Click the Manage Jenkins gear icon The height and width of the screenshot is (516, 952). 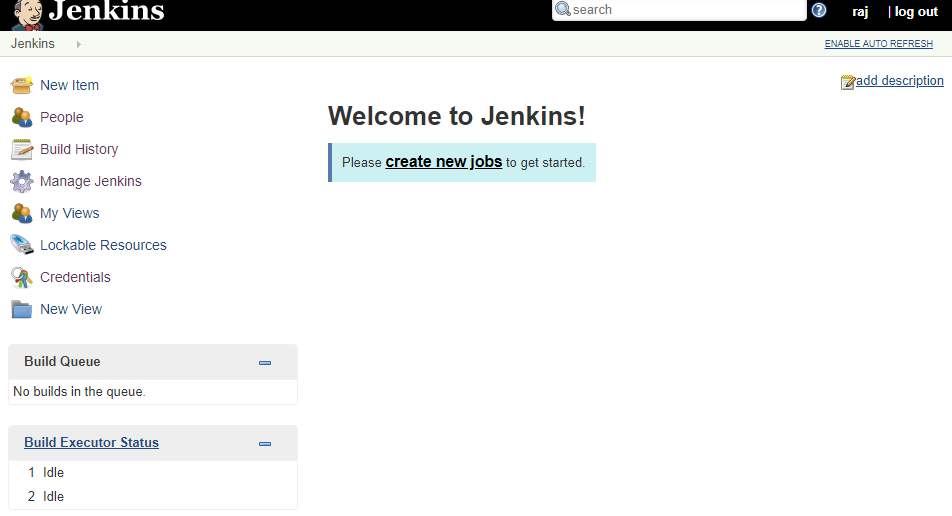pyautogui.click(x=22, y=182)
